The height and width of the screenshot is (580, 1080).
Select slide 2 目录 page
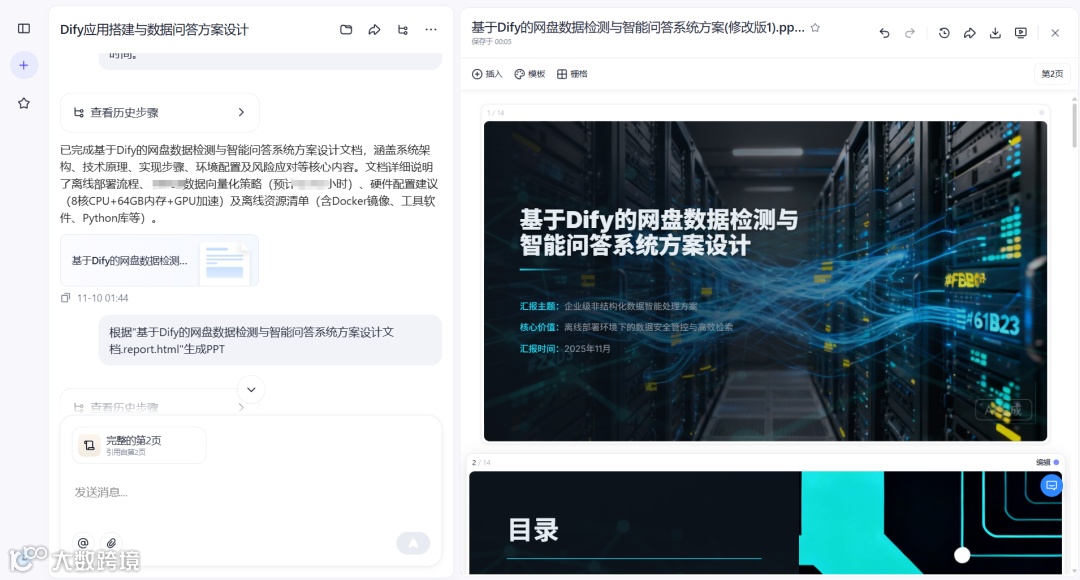[765, 522]
